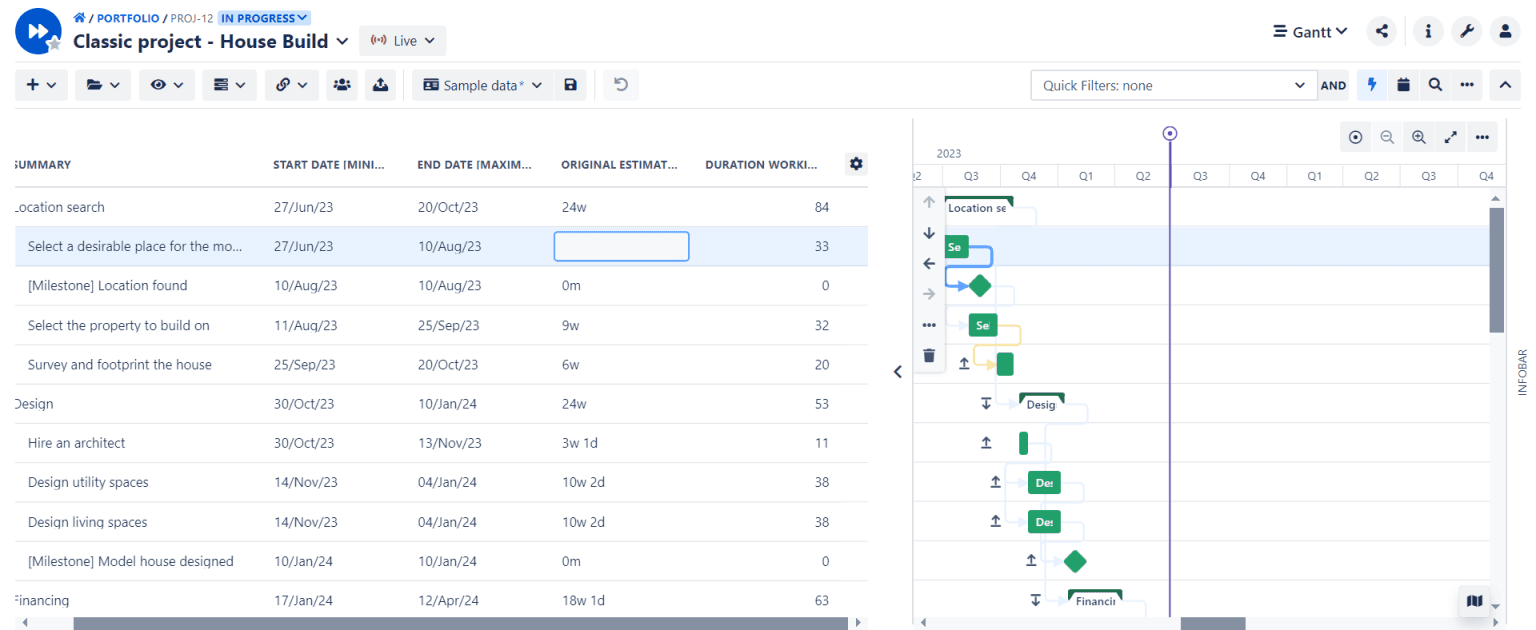Open the INFOBAR side panel

[1523, 372]
